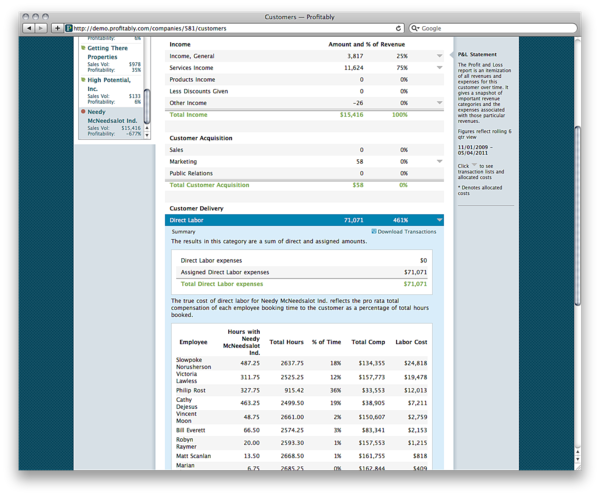Select Getting There Properties customer
This screenshot has width=600, height=496.
[x=108, y=52]
